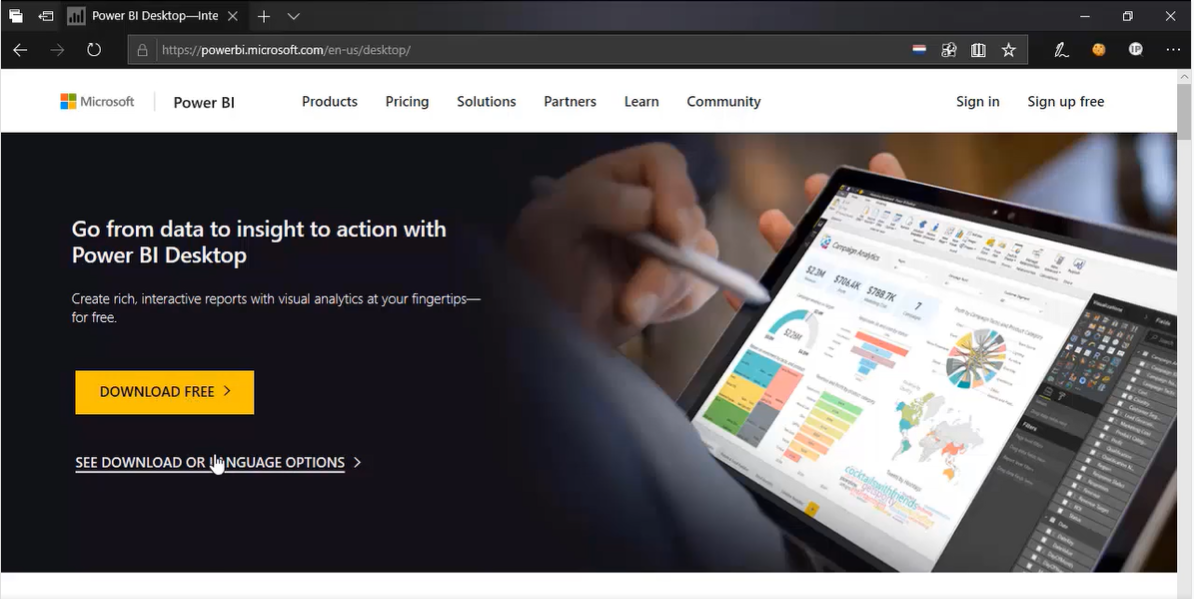Open the Learn nav menu
The height and width of the screenshot is (599, 1194).
coord(641,101)
